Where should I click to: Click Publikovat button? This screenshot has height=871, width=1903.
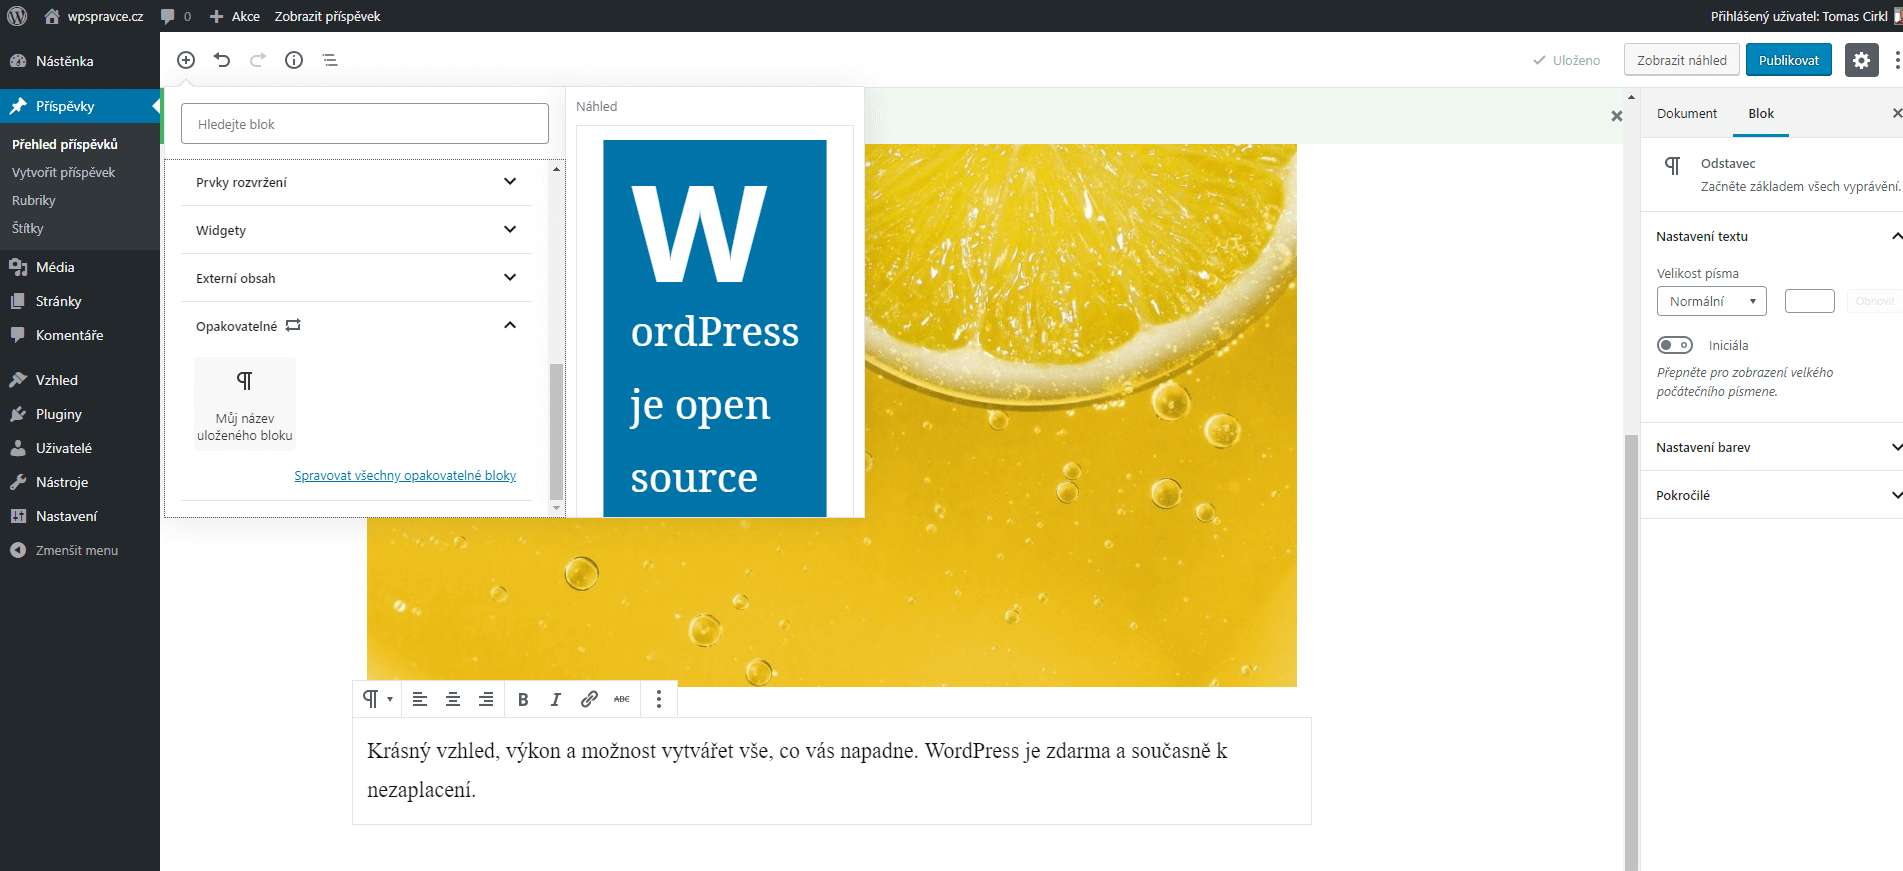pos(1789,60)
